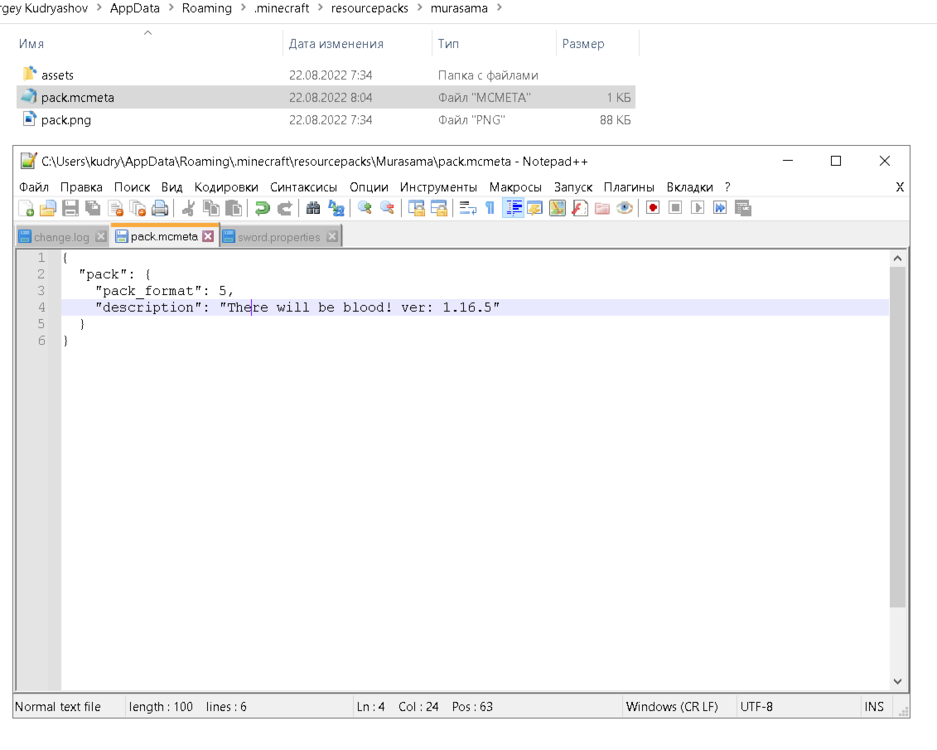Switch to the sword.properties tab
The height and width of the screenshot is (750, 937).
(278, 237)
